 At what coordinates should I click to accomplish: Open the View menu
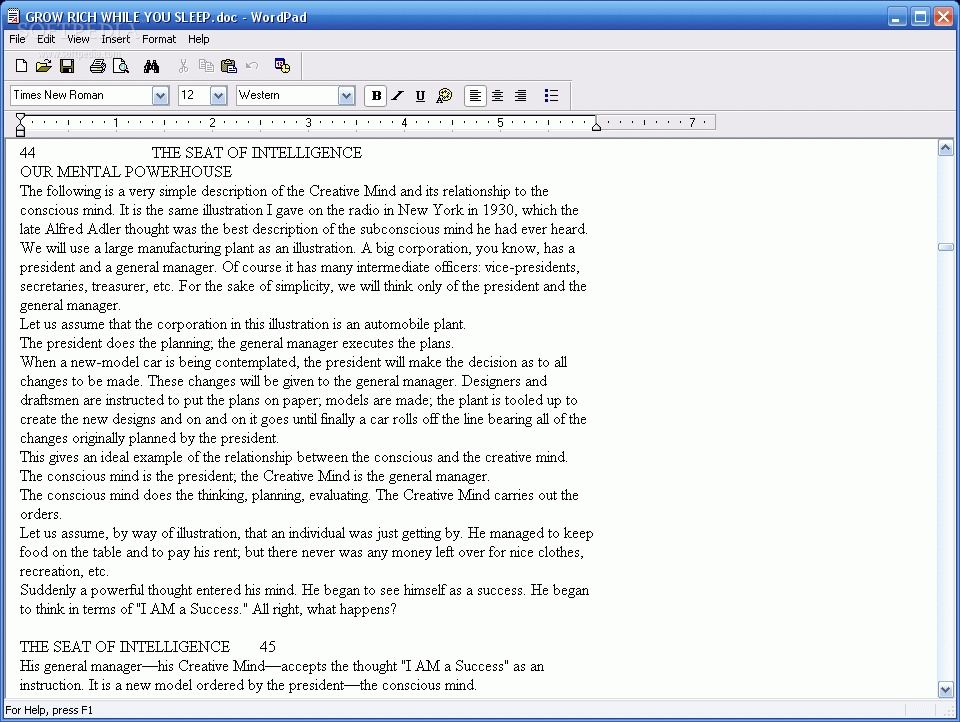tap(78, 39)
